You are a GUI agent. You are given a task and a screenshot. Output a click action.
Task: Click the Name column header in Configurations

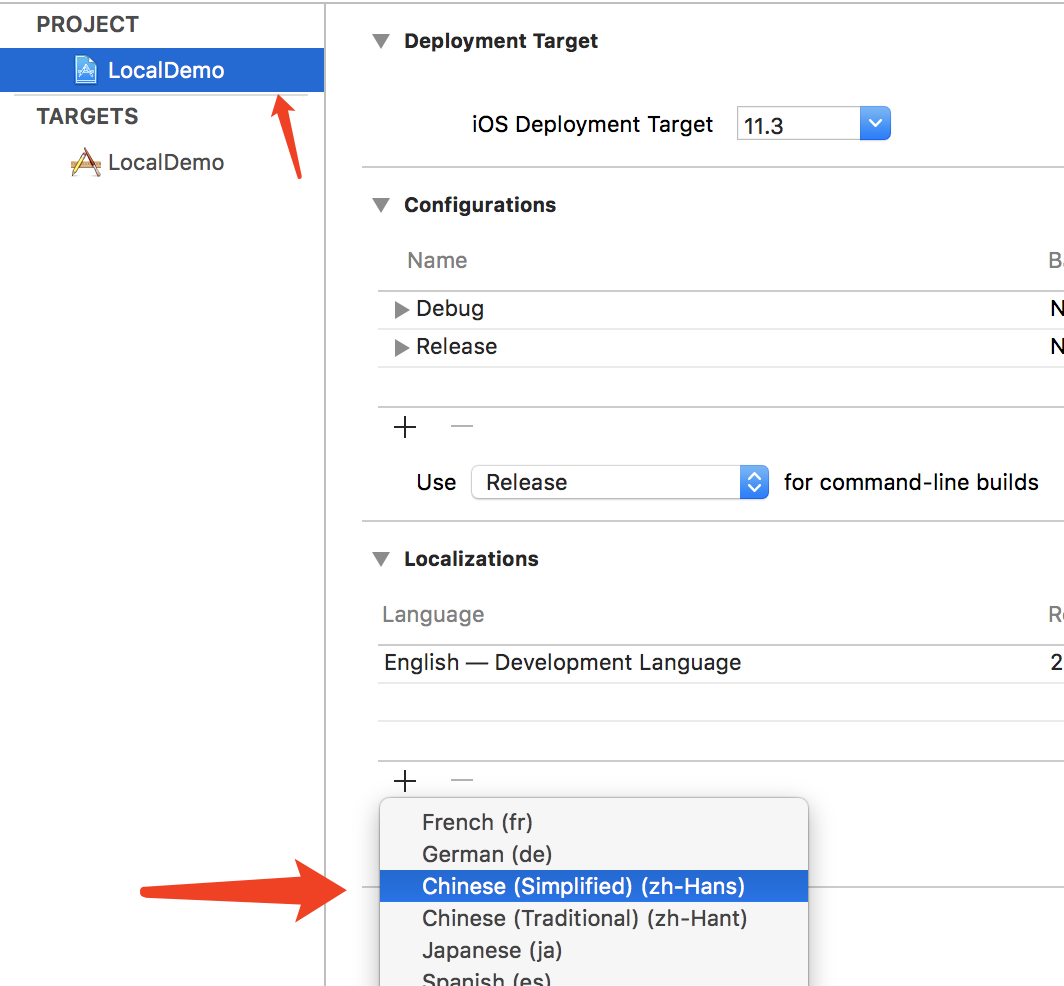point(437,261)
